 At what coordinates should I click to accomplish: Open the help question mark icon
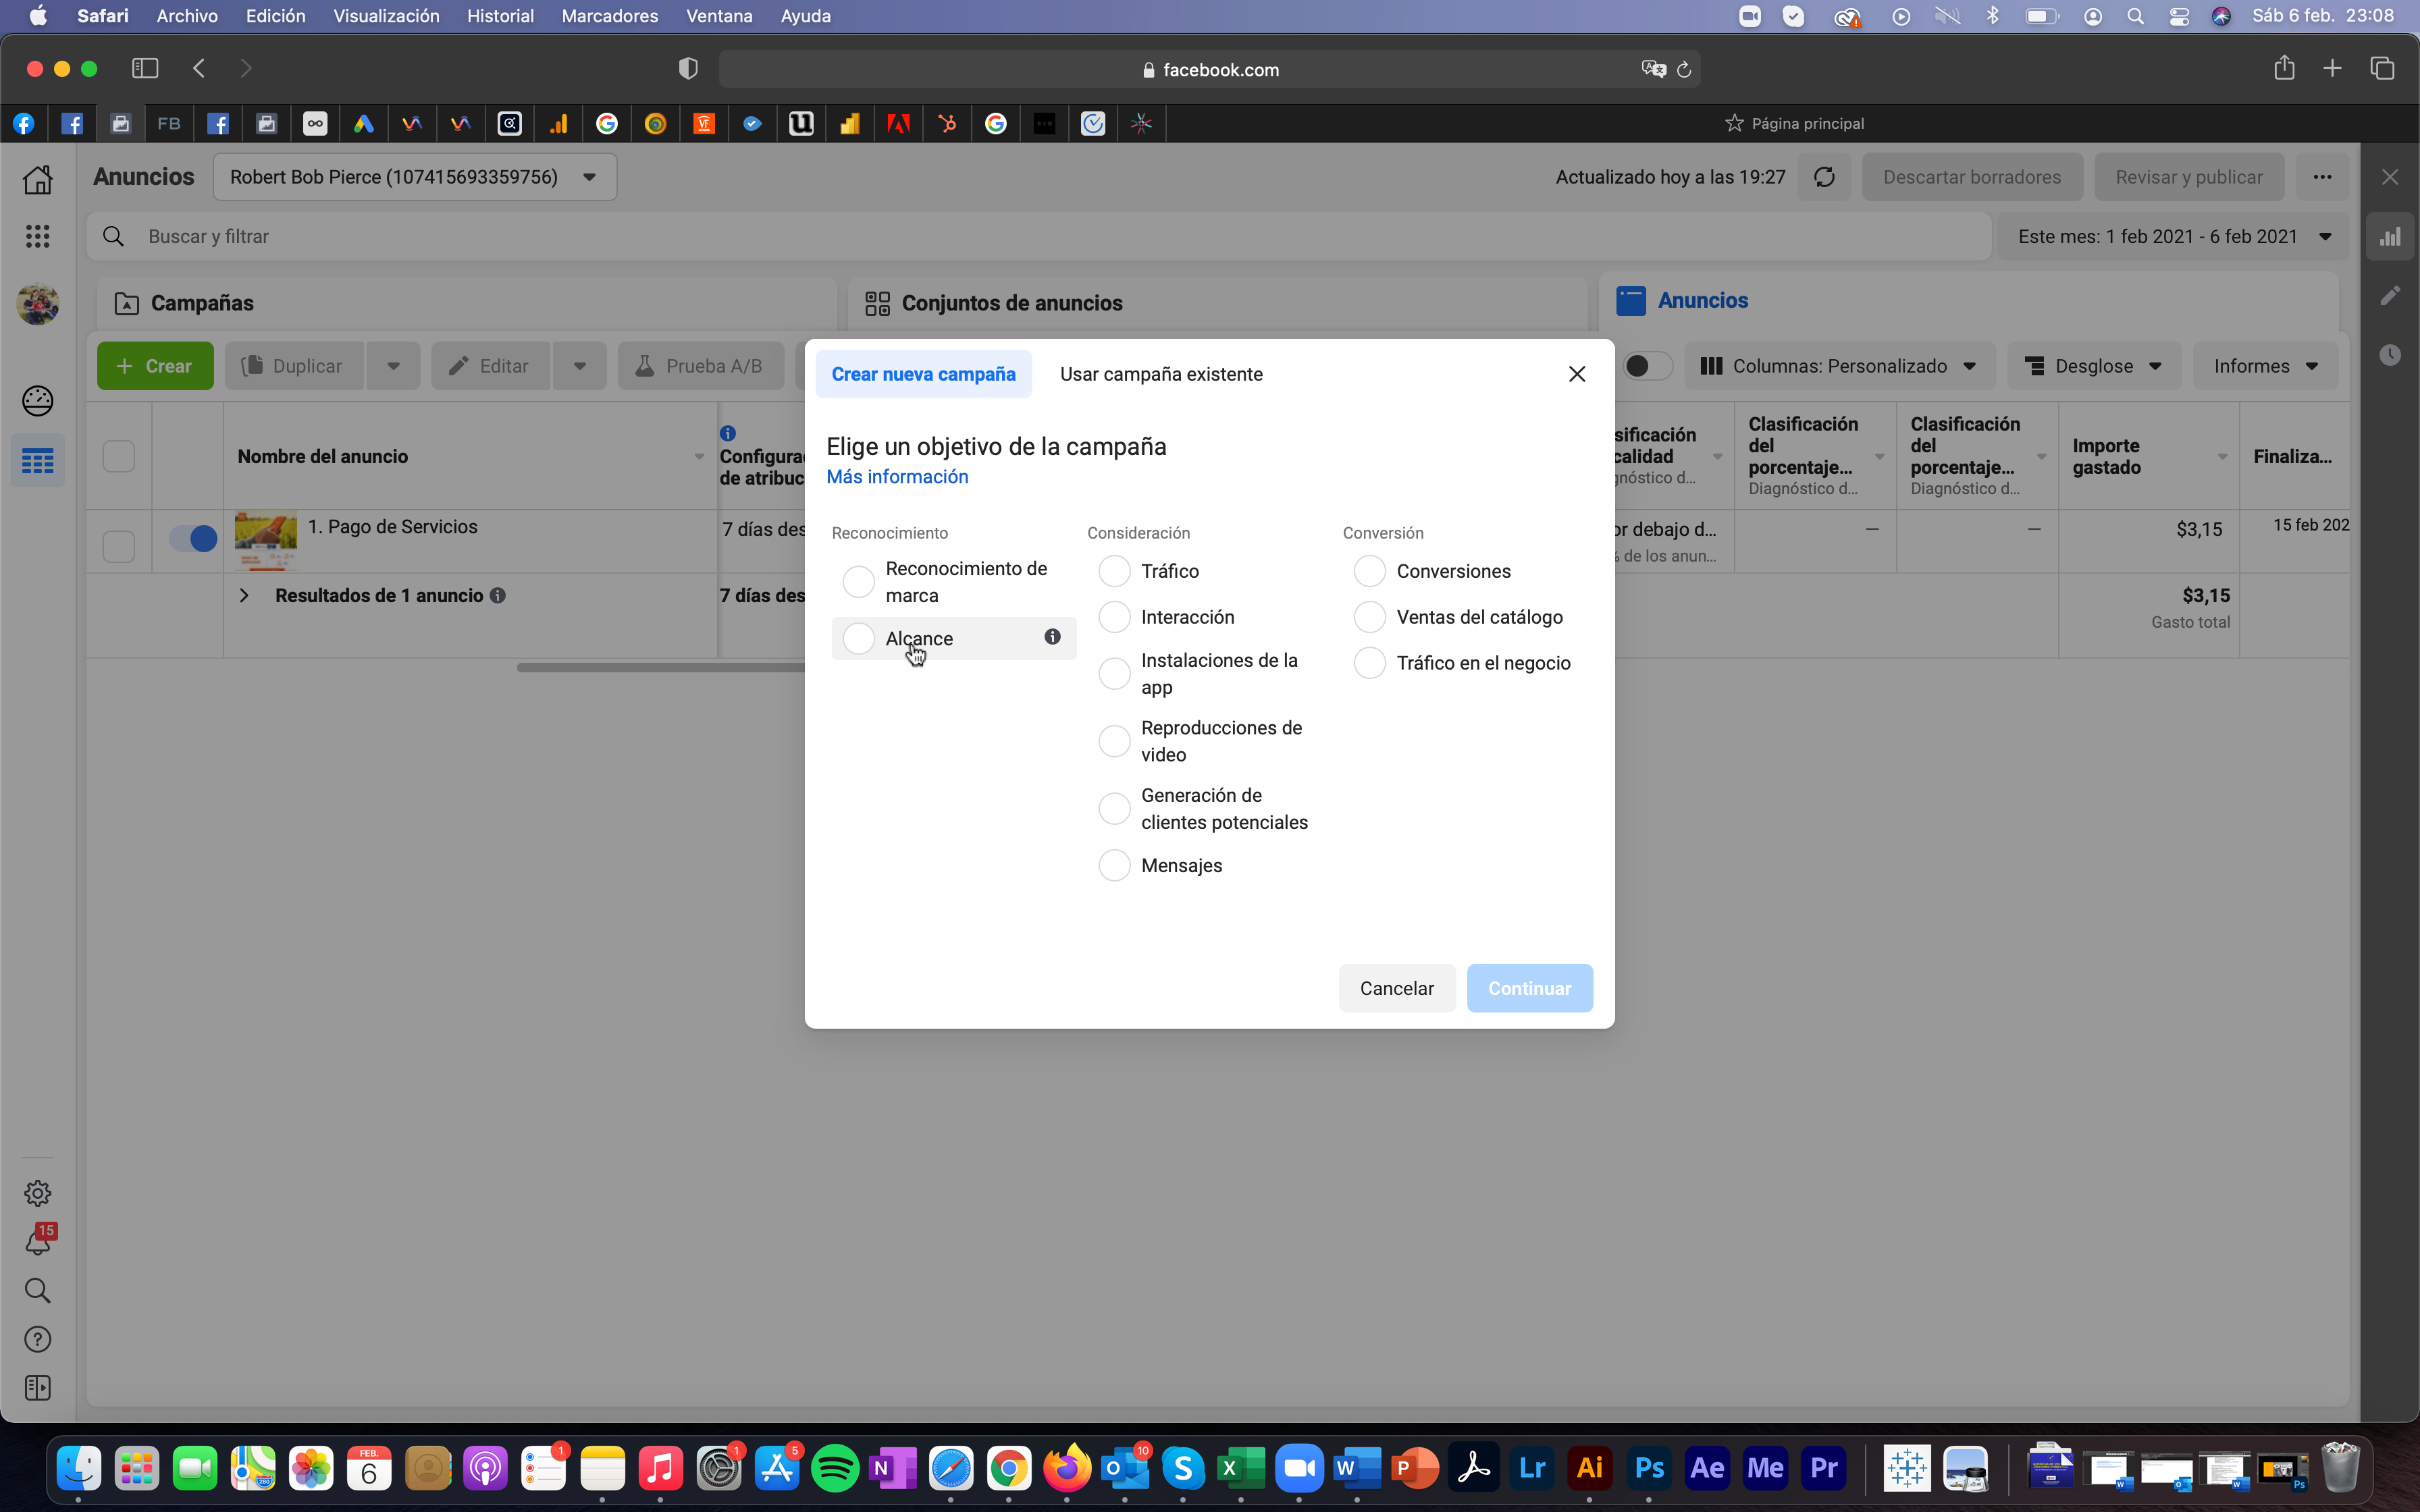[x=38, y=1339]
